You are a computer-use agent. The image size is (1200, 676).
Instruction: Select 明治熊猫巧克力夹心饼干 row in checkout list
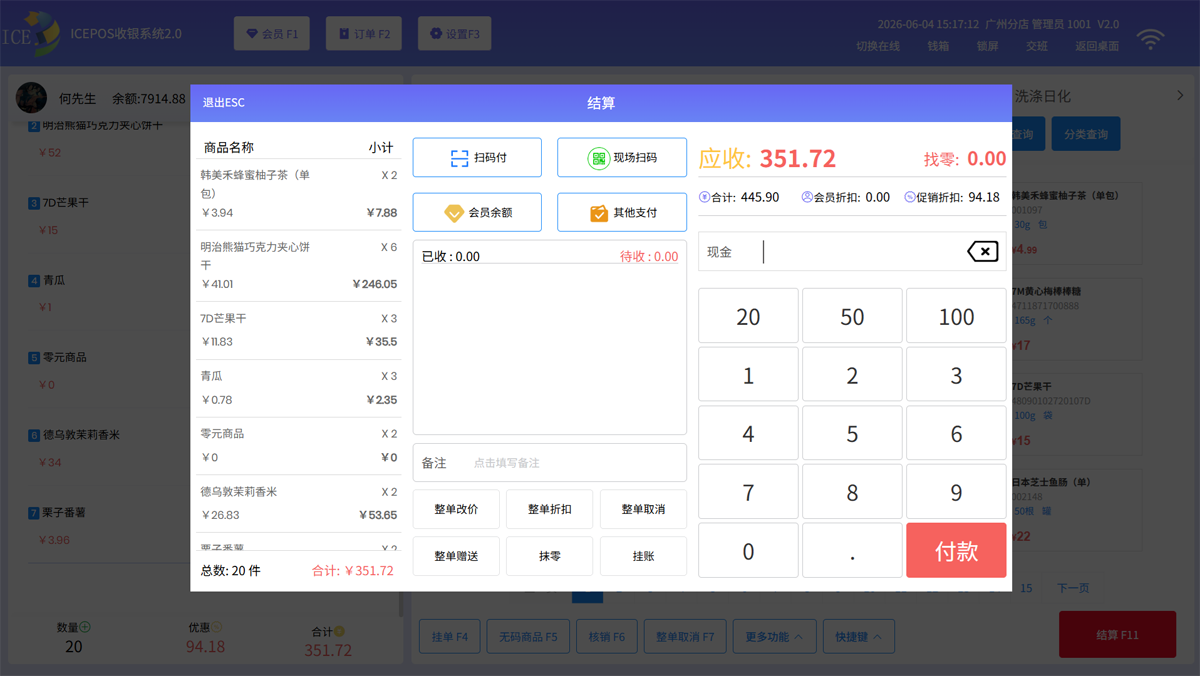[298, 266]
